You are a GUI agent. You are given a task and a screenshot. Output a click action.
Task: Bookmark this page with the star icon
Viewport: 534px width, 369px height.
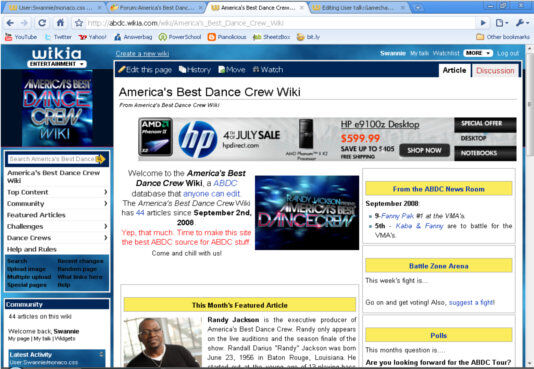79,23
